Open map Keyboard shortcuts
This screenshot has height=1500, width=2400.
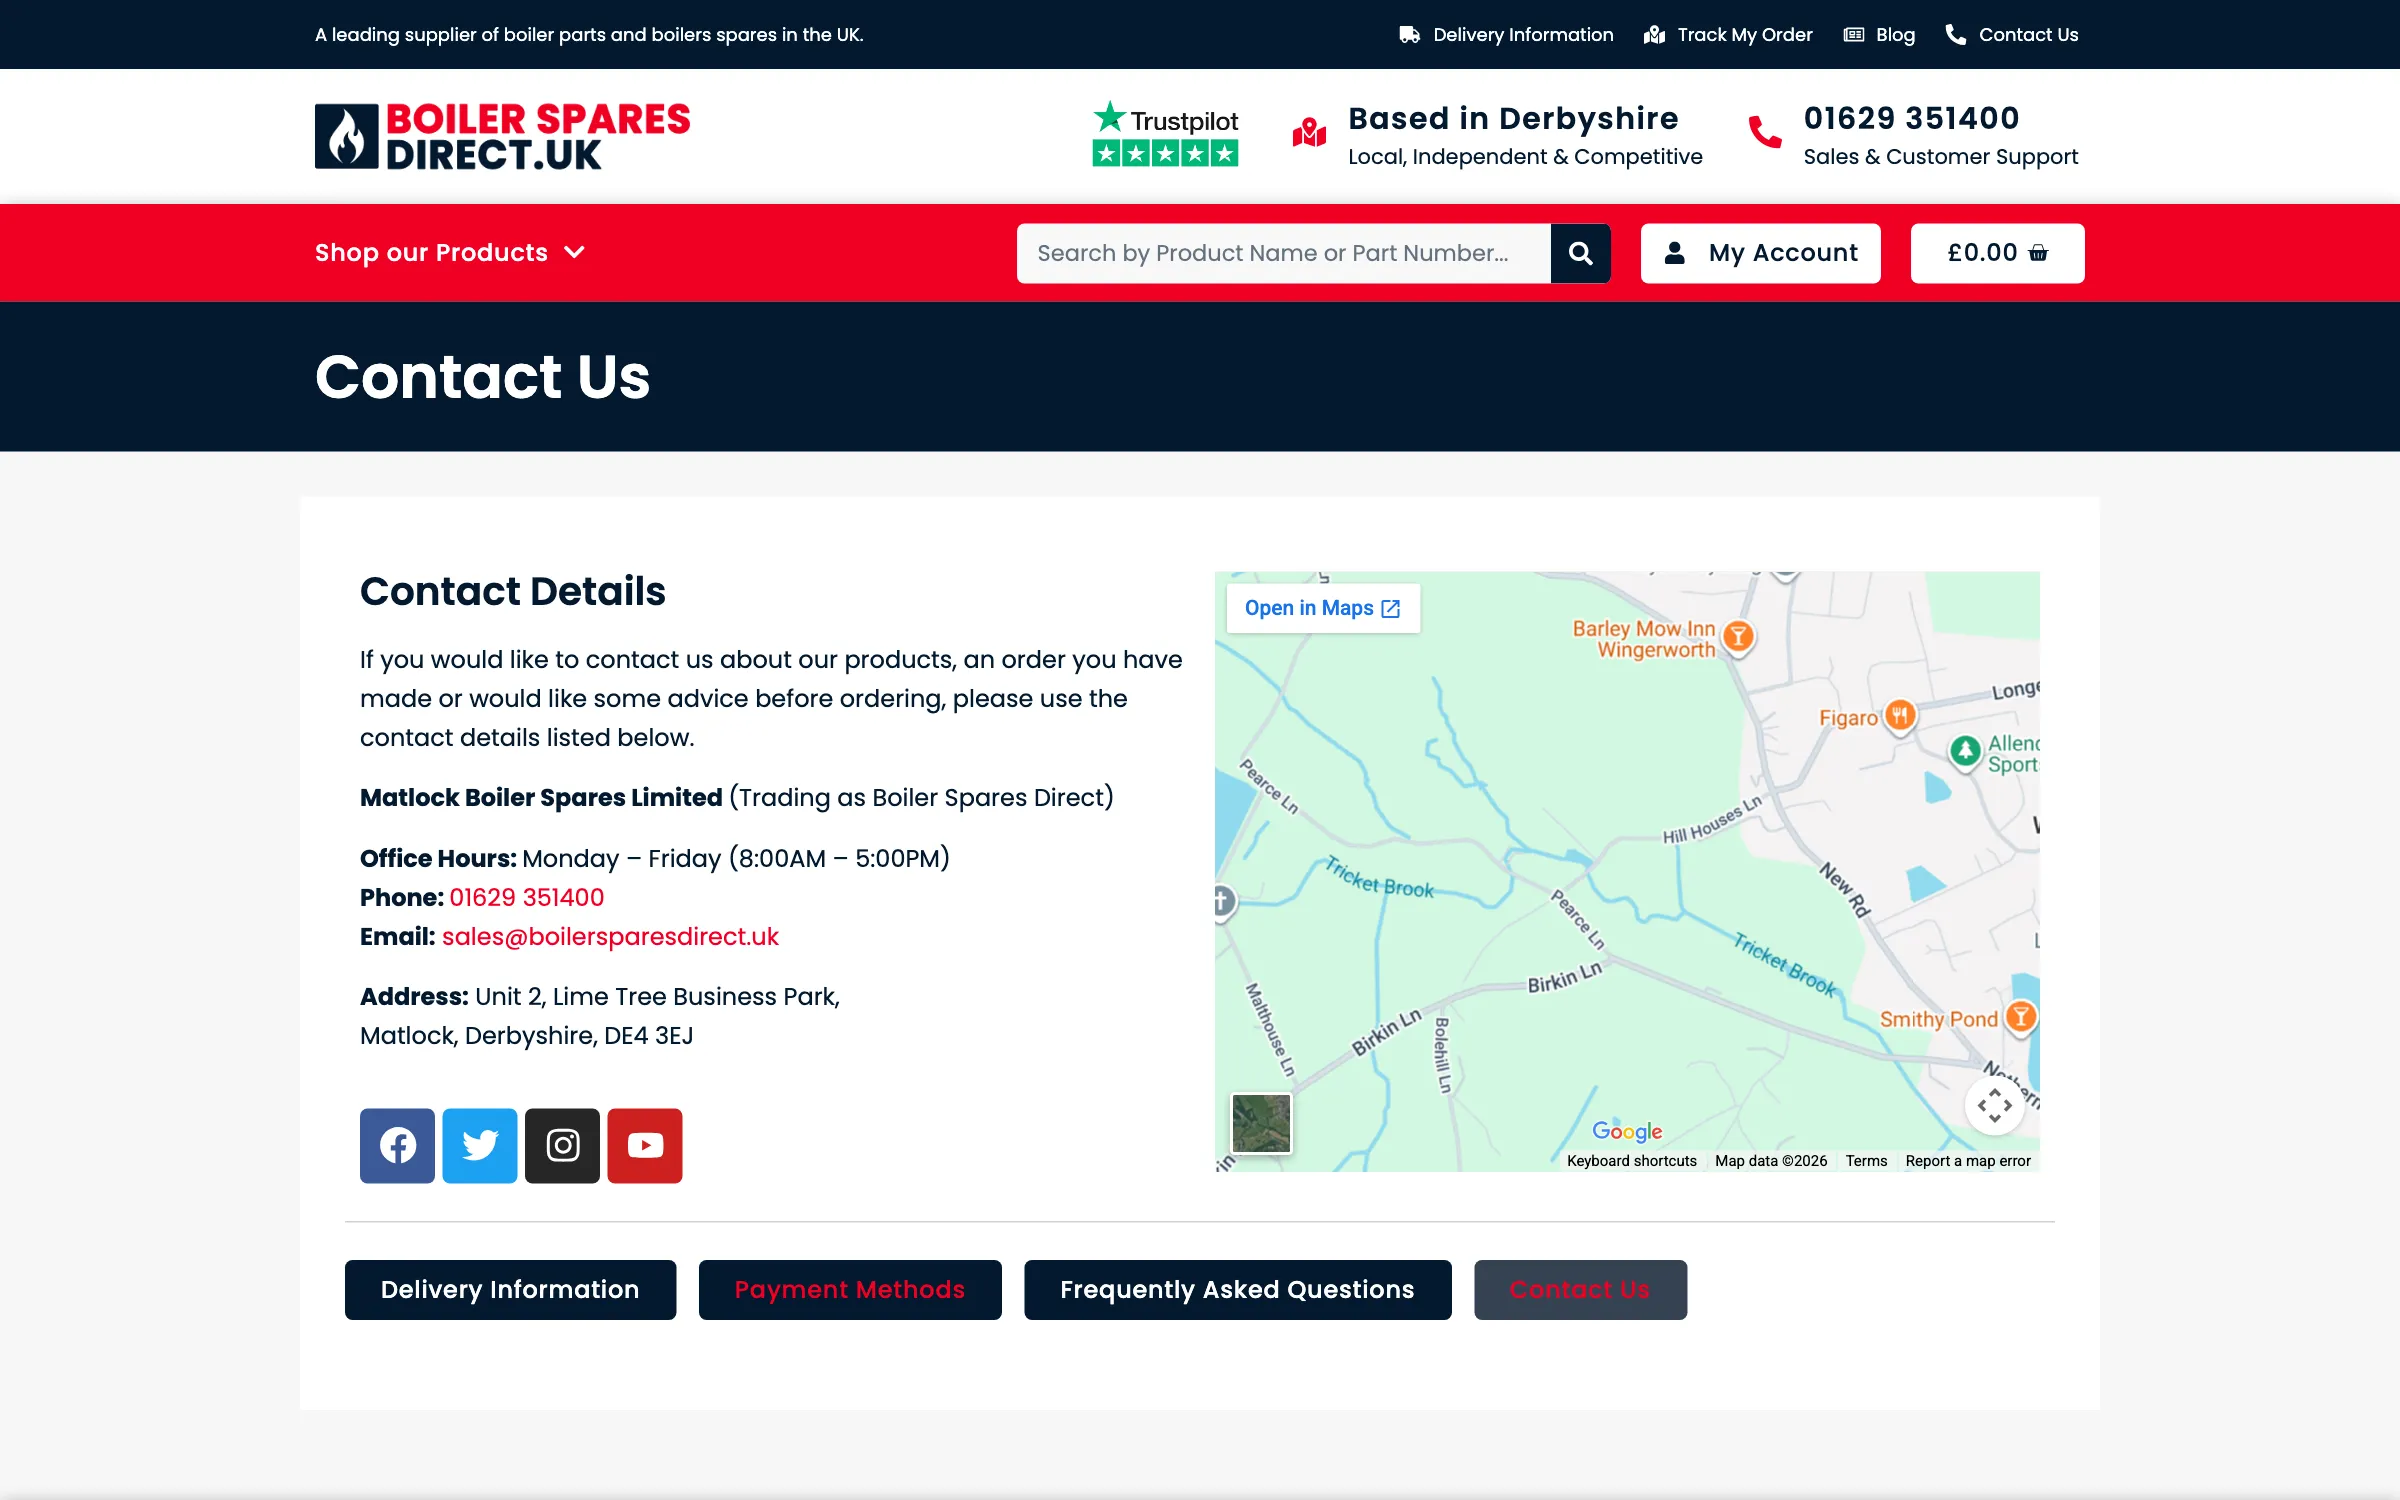pyautogui.click(x=1632, y=1161)
